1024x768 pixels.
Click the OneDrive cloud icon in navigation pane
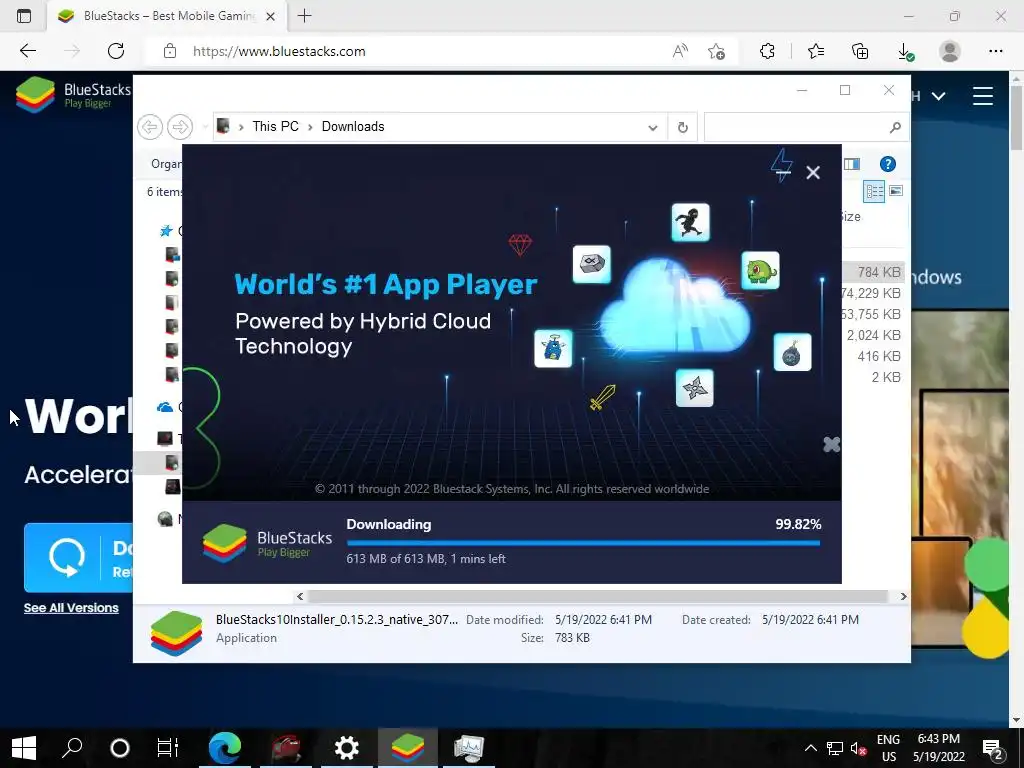[165, 408]
